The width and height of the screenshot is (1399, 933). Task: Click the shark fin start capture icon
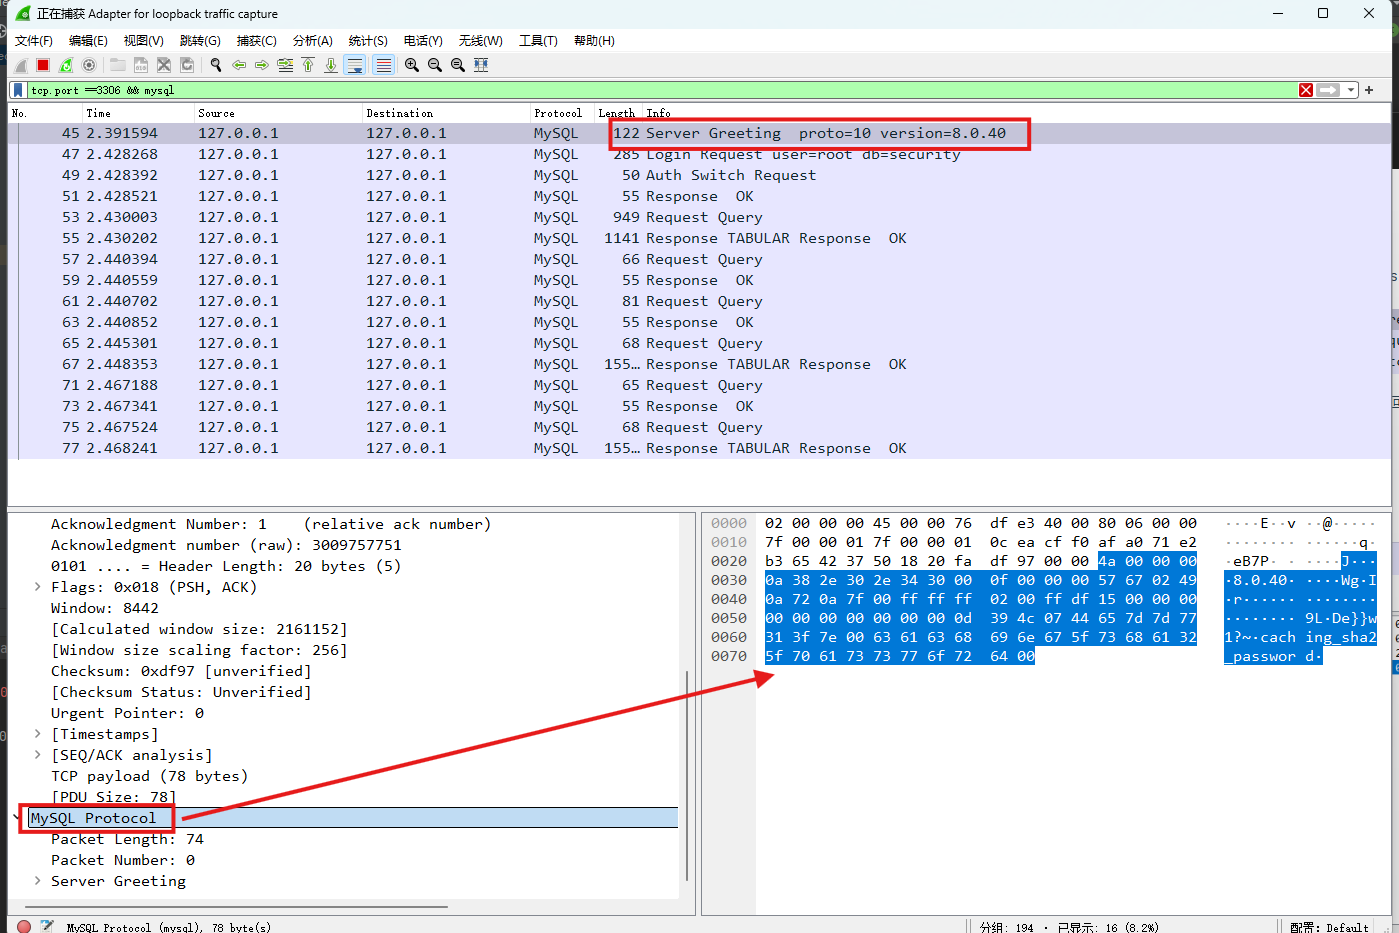[21, 65]
